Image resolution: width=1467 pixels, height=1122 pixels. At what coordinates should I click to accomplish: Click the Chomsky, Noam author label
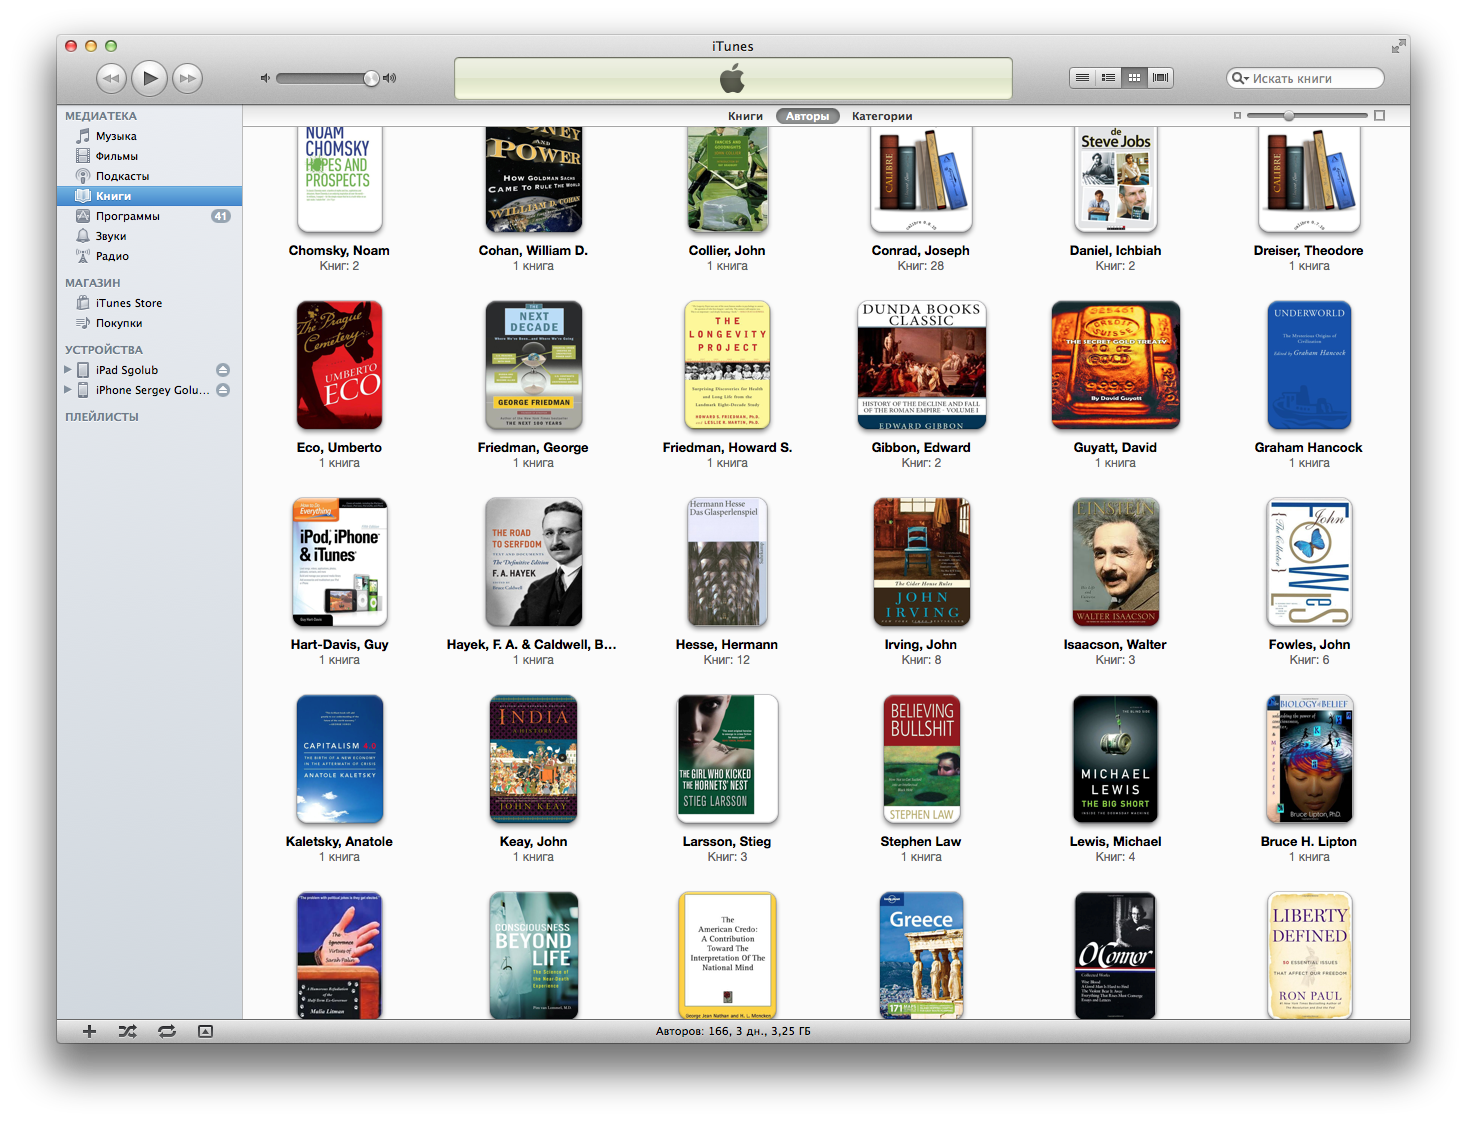click(x=339, y=251)
